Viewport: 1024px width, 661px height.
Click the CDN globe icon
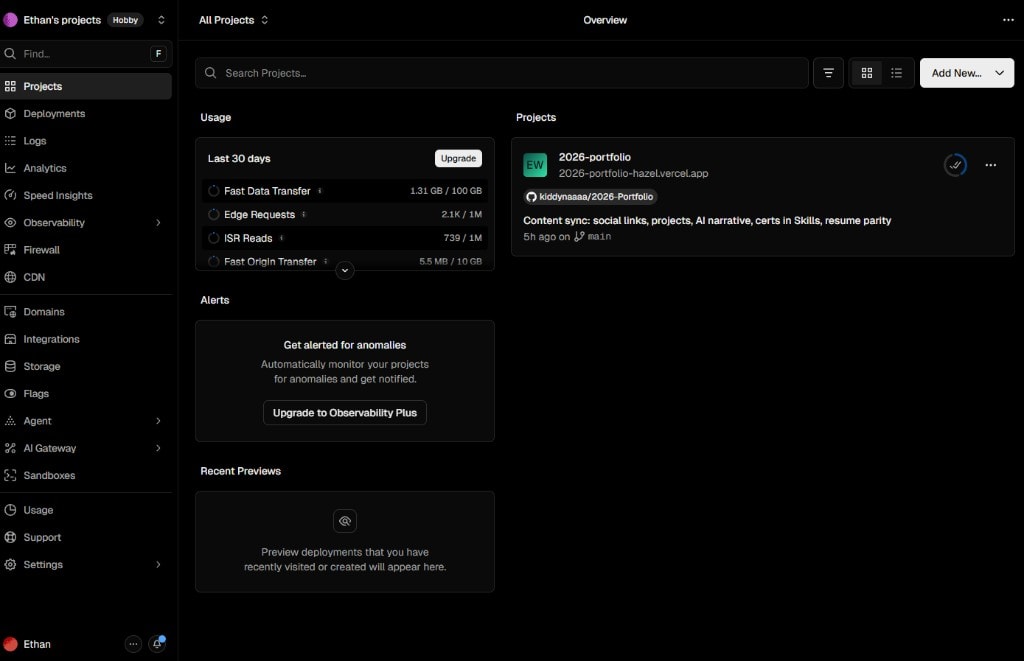tap(10, 278)
